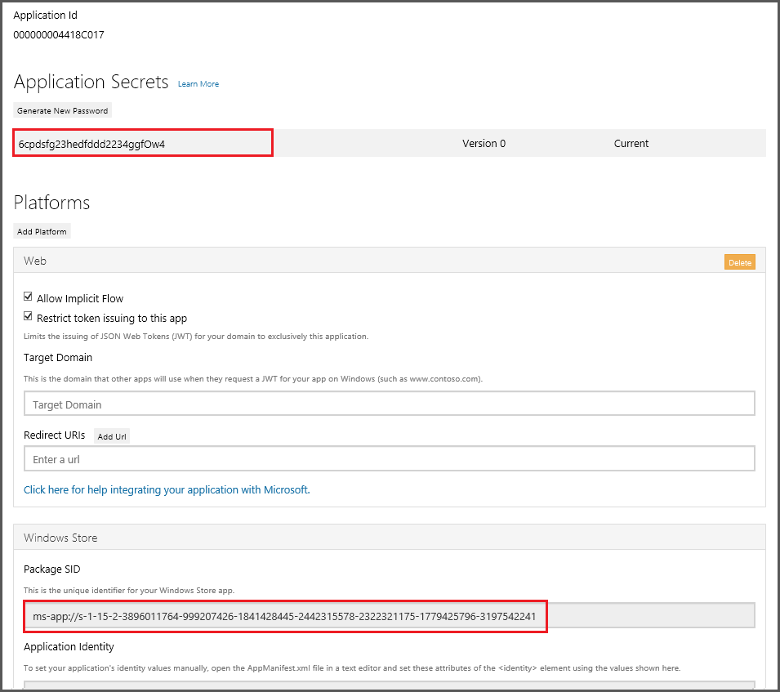This screenshot has width=780, height=692.
Task: Toggle Restrict token issuing to this app
Action: pos(29,318)
